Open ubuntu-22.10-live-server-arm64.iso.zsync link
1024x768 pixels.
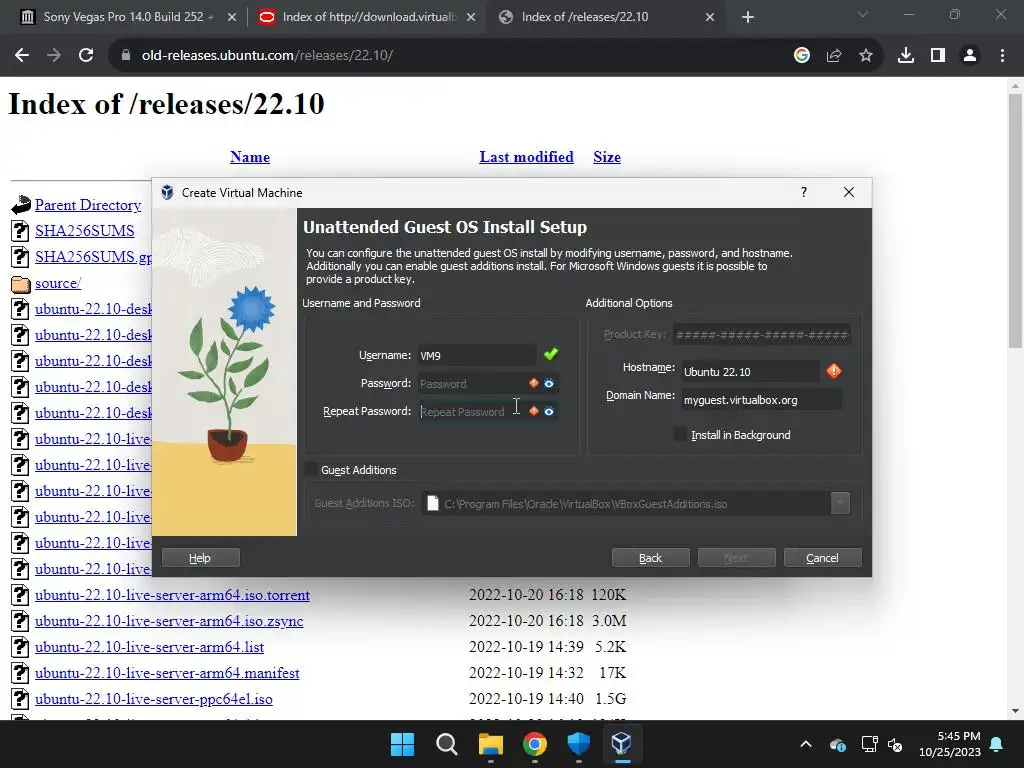169,621
